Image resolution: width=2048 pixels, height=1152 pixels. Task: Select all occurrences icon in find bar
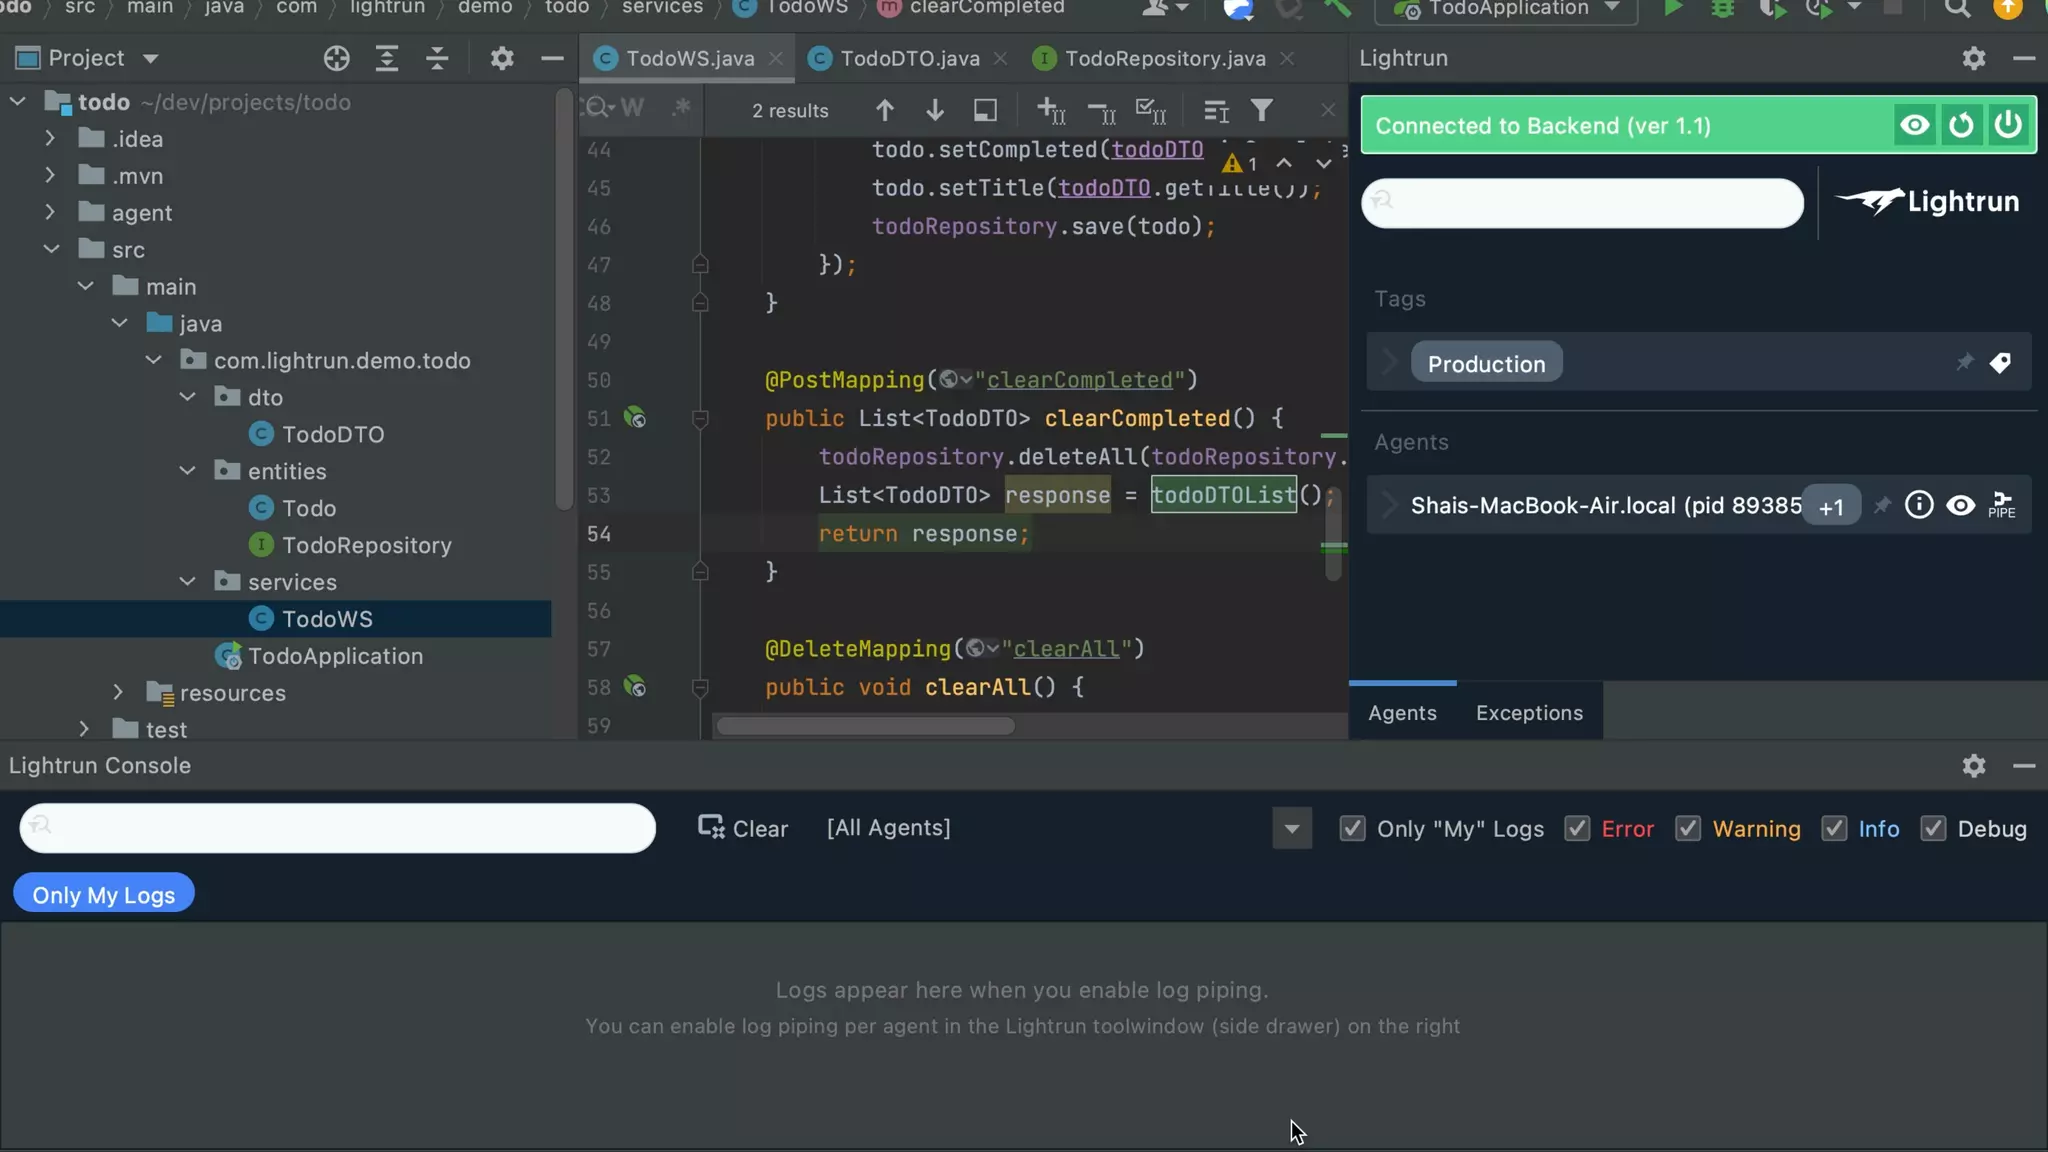[1151, 111]
